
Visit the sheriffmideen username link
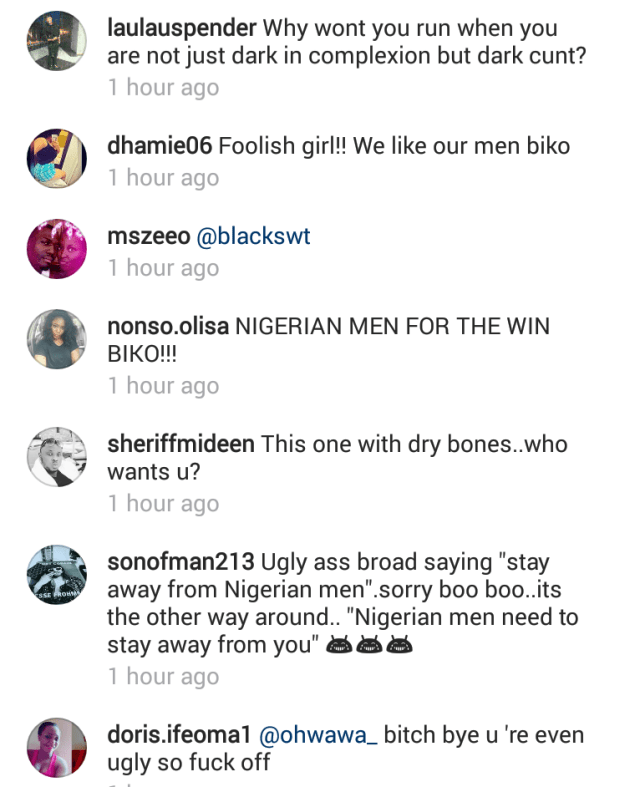pyautogui.click(x=180, y=445)
